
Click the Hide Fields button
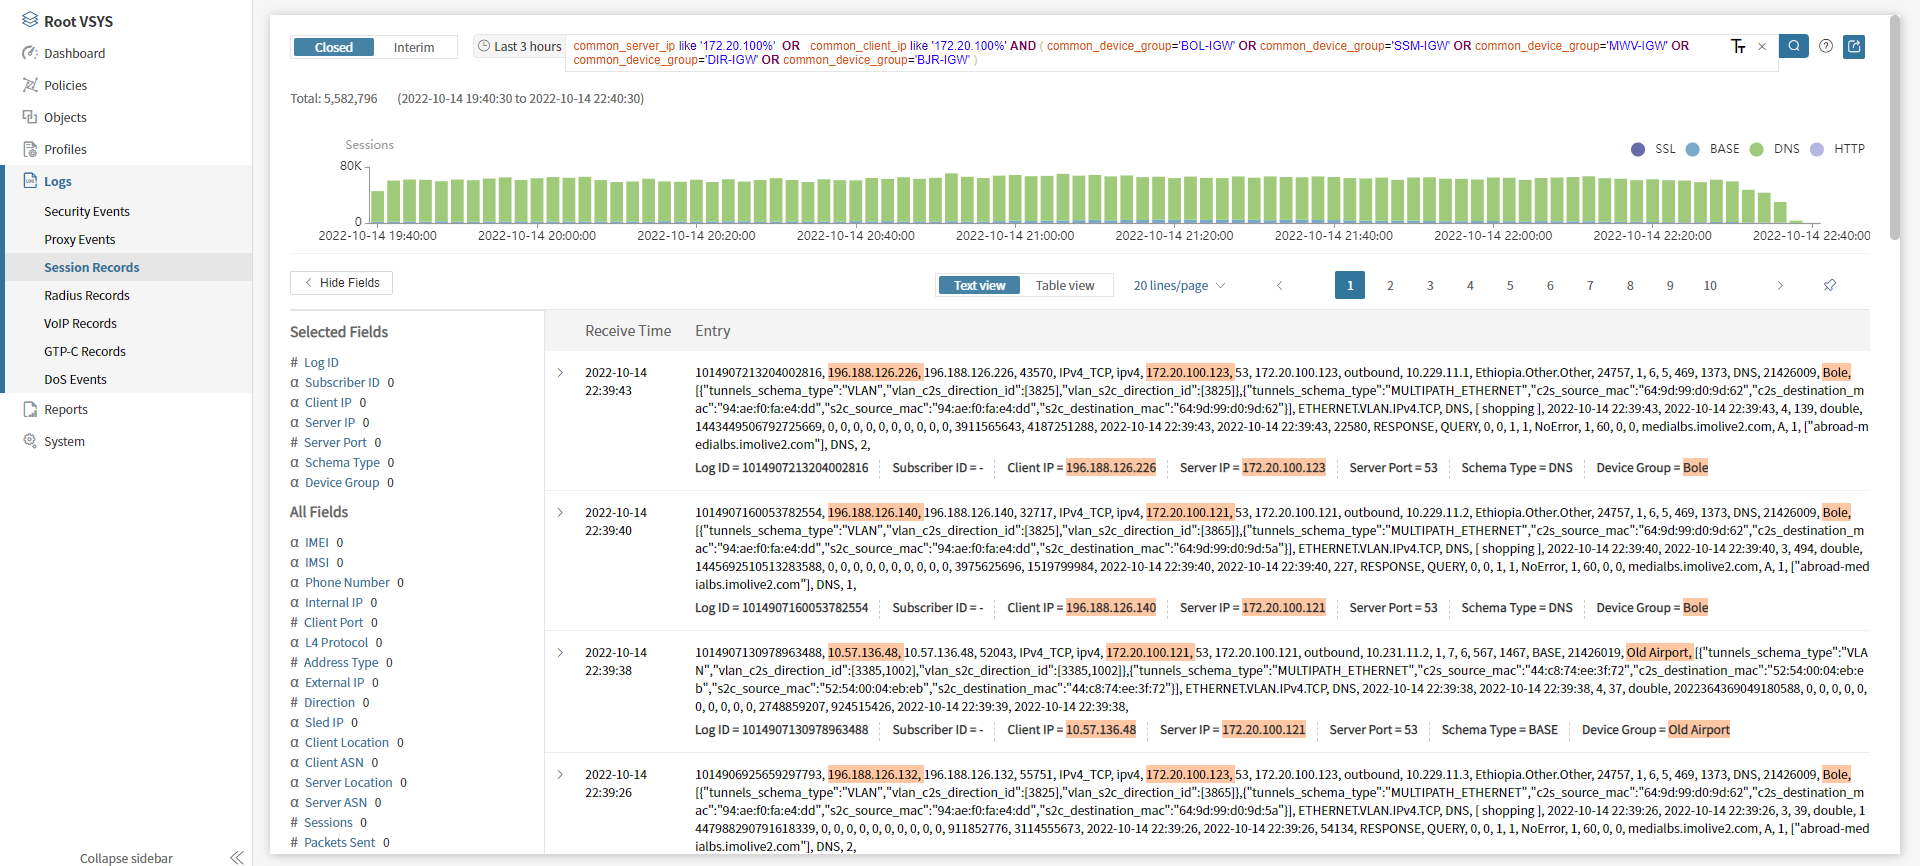(x=341, y=283)
